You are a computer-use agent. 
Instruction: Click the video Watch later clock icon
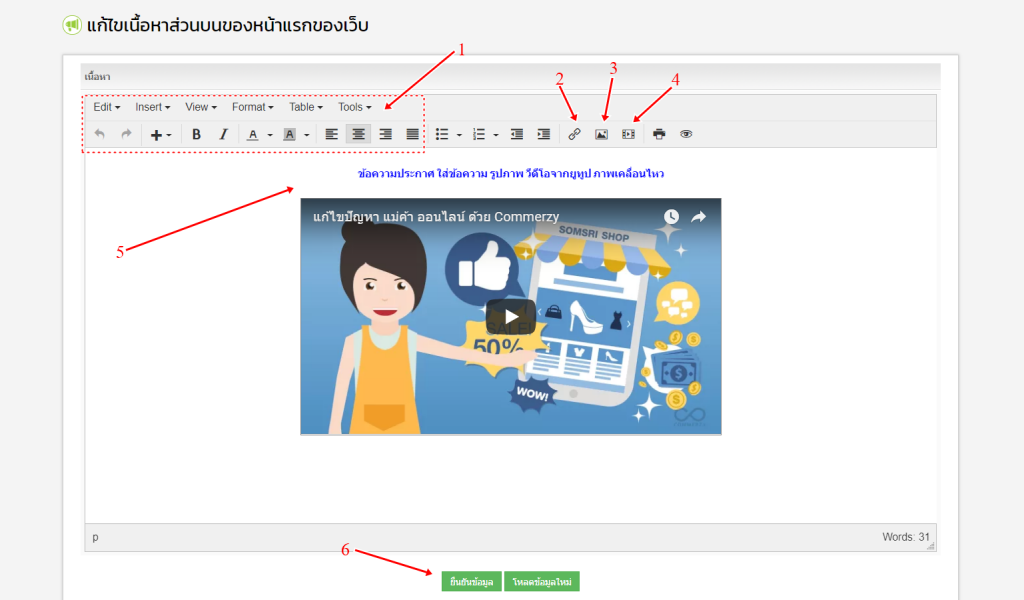[x=671, y=217]
